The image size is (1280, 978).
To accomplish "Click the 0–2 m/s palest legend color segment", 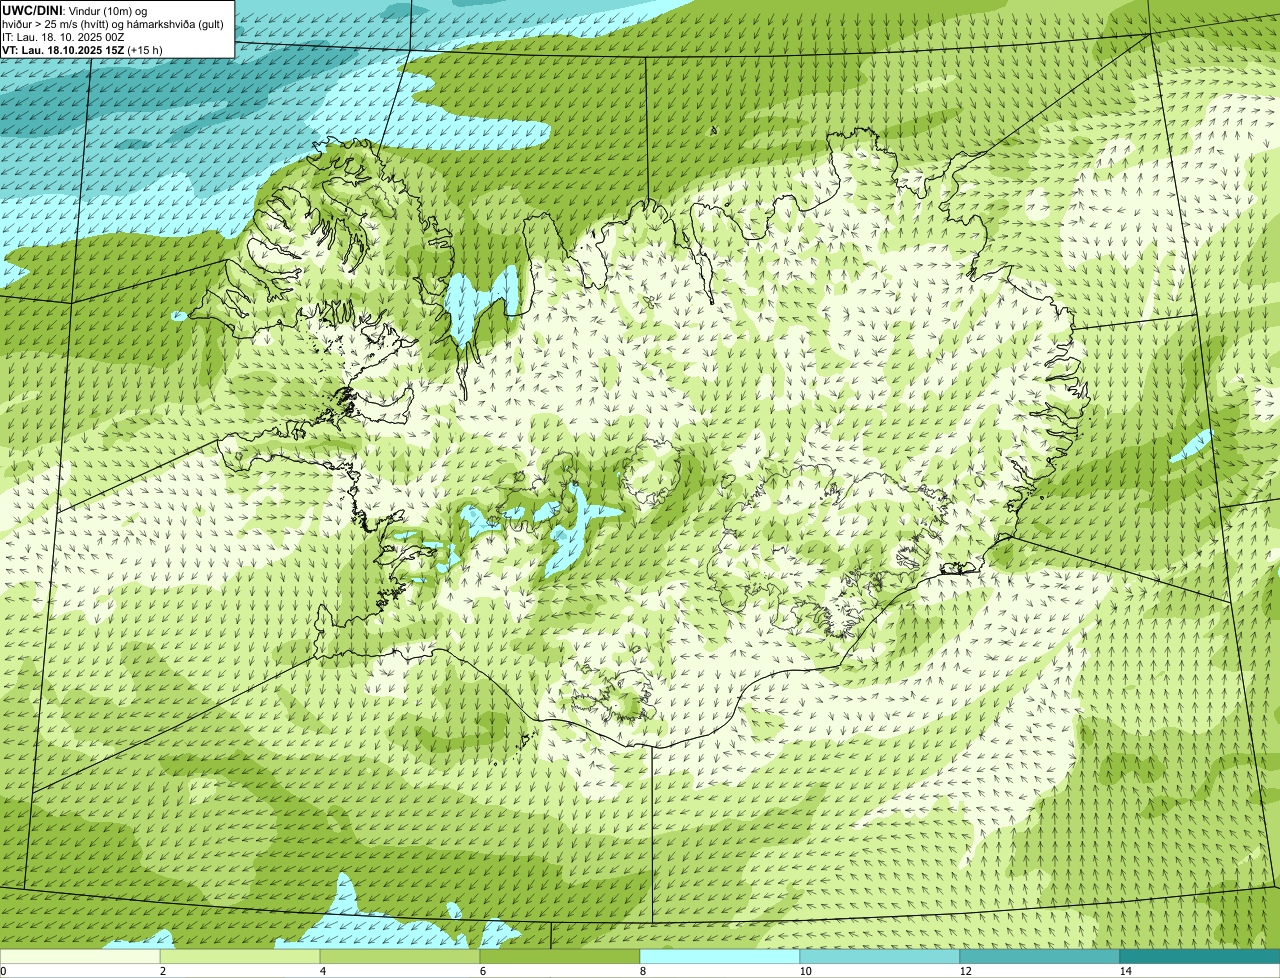I will coord(80,957).
